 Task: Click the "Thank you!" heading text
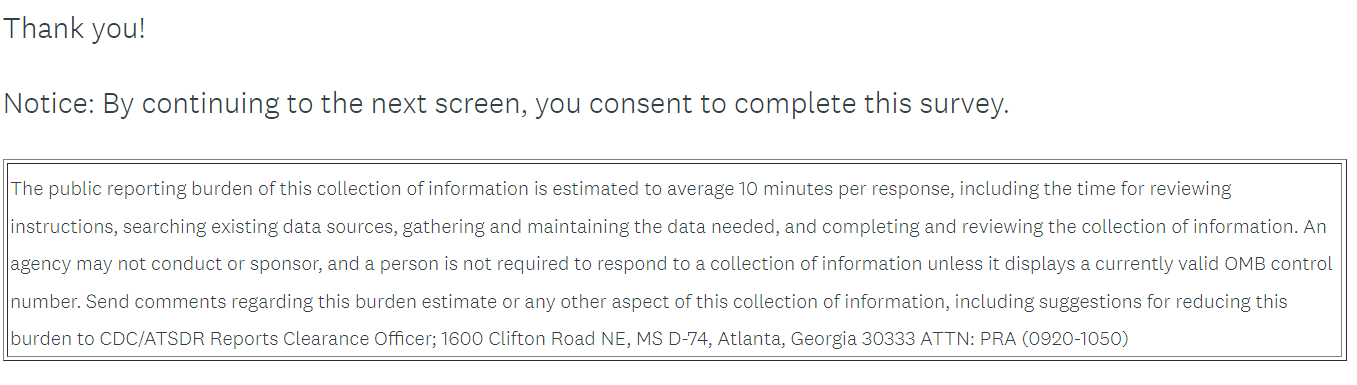tap(74, 29)
